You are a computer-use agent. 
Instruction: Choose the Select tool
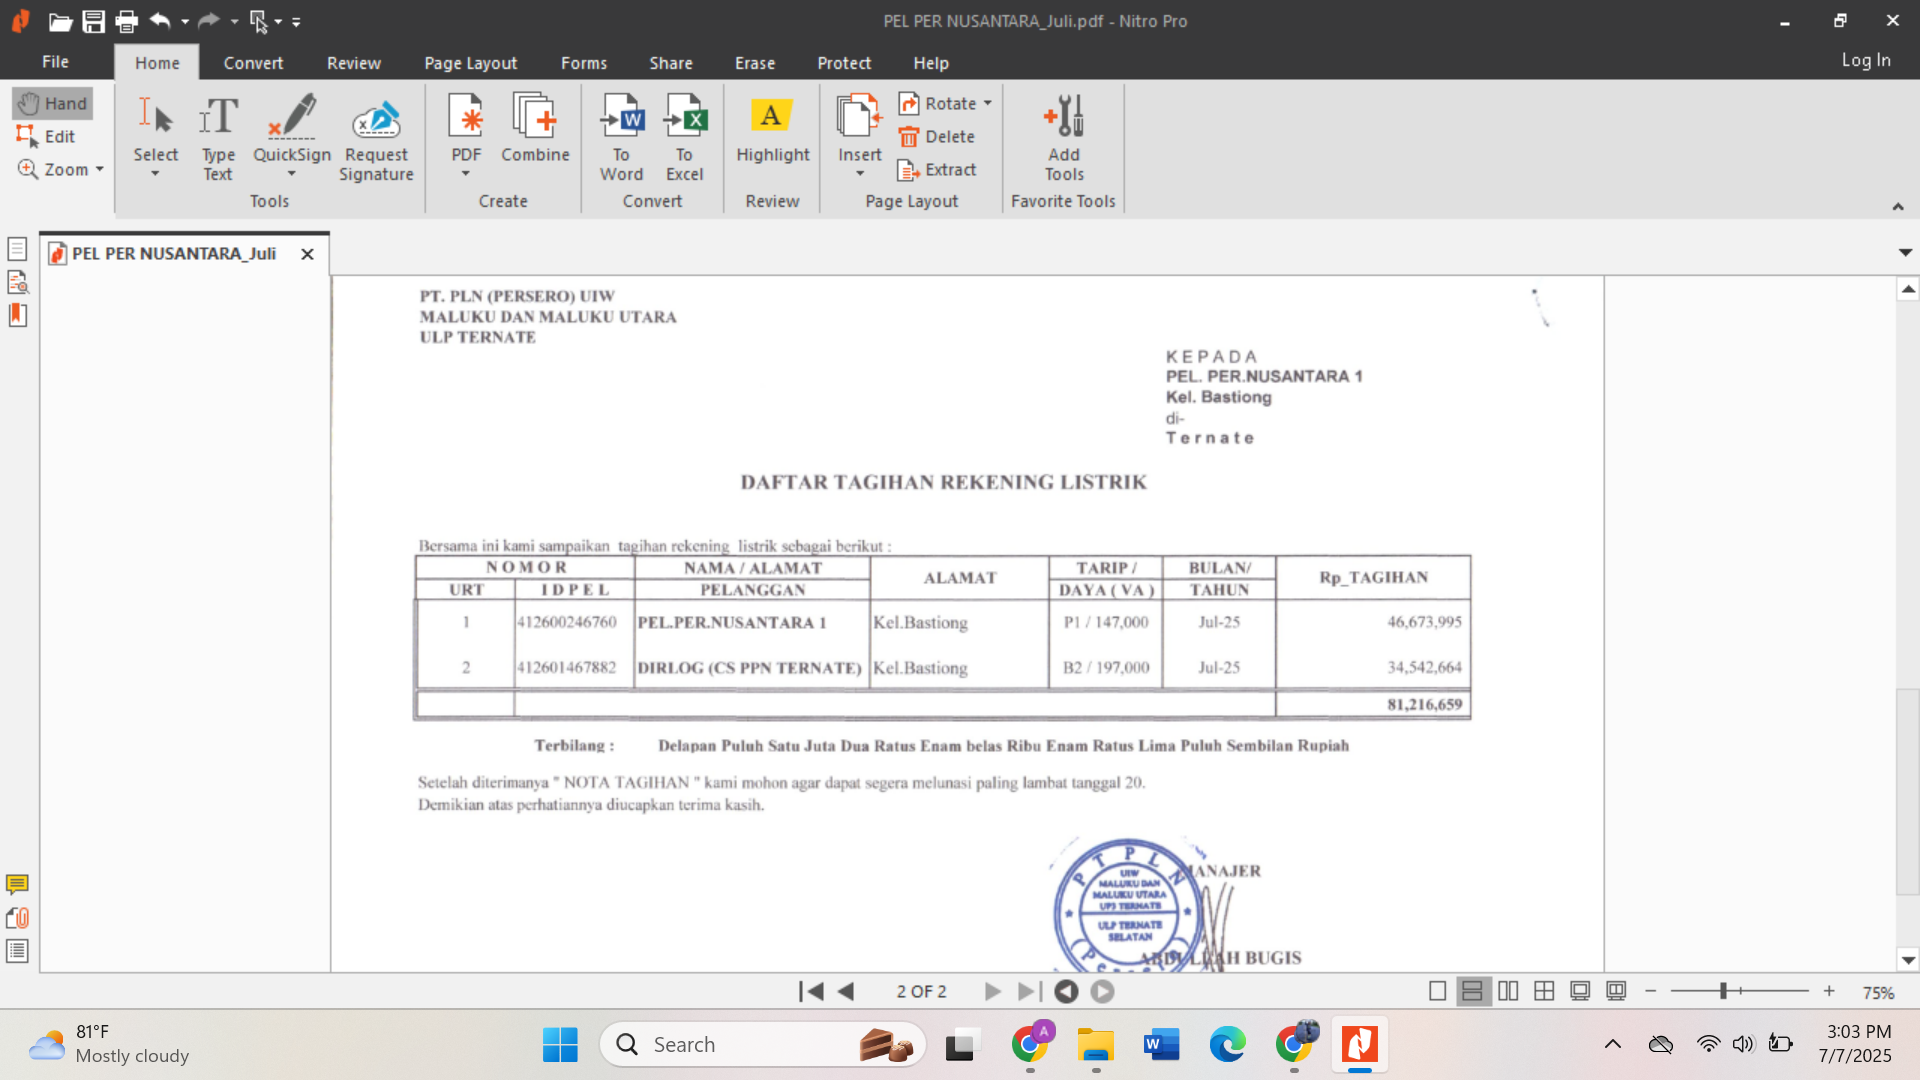(156, 136)
